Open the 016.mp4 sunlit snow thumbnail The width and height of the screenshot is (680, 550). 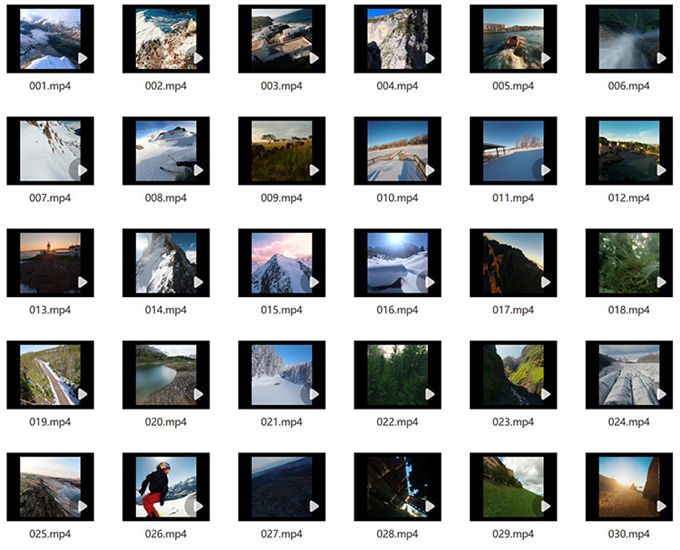click(x=398, y=263)
